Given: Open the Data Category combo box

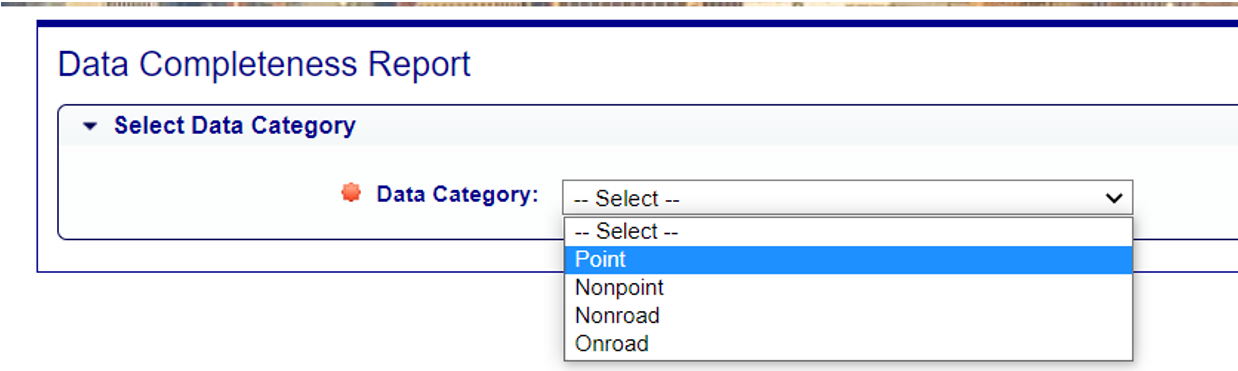Looking at the screenshot, I should 848,198.
